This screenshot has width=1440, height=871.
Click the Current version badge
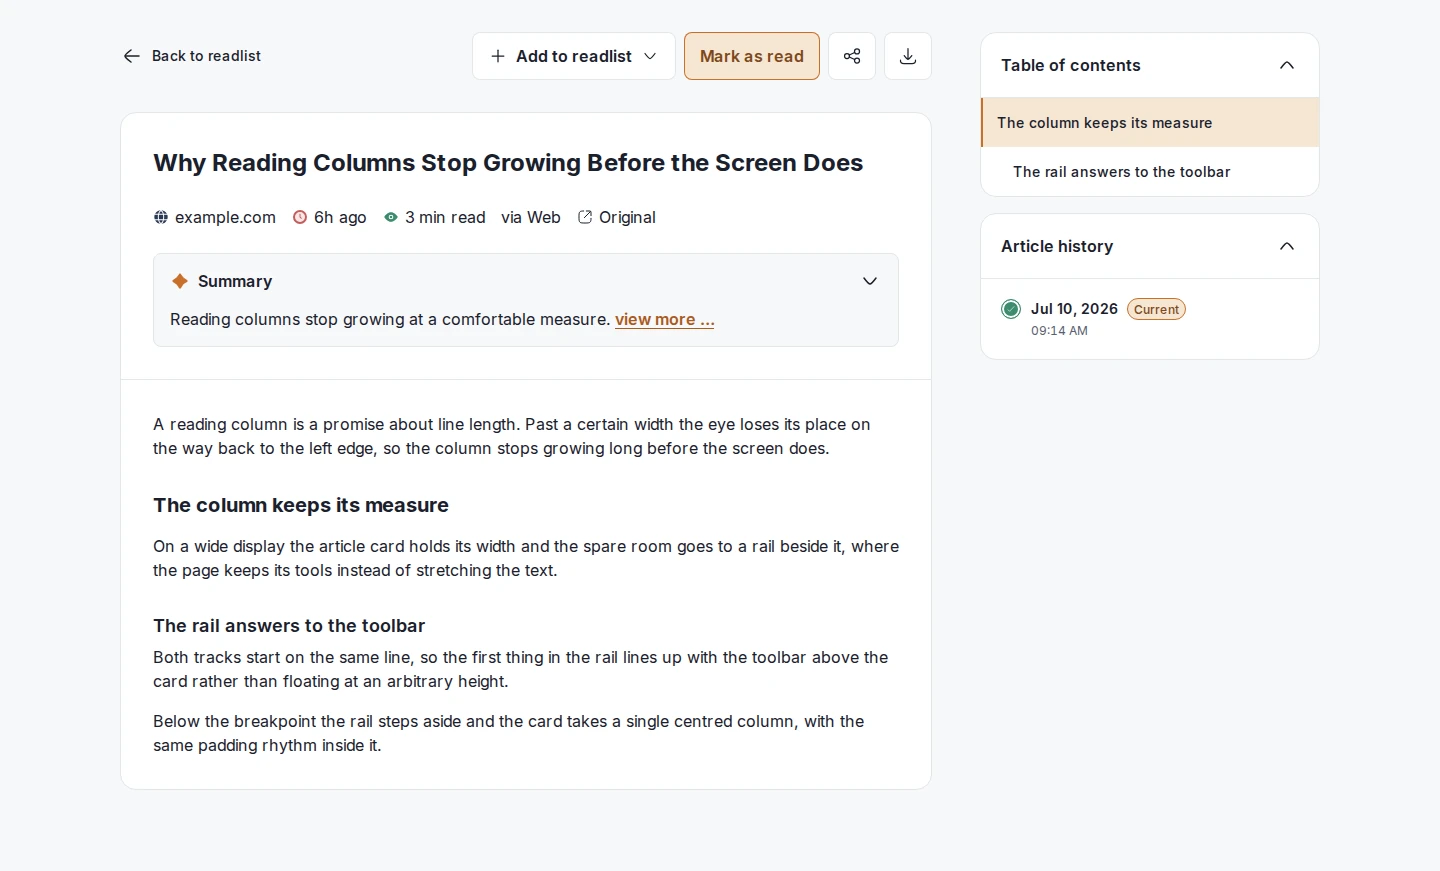point(1157,309)
